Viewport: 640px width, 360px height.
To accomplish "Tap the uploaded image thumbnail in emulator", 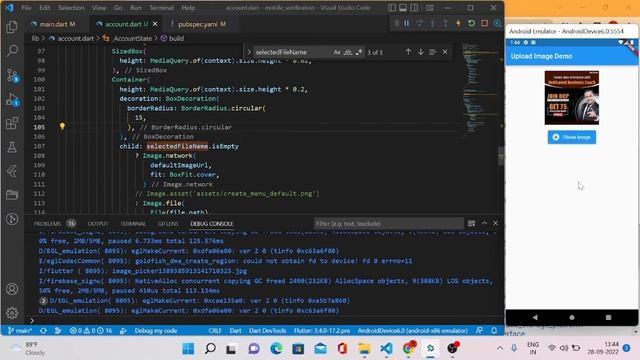I will coord(571,98).
